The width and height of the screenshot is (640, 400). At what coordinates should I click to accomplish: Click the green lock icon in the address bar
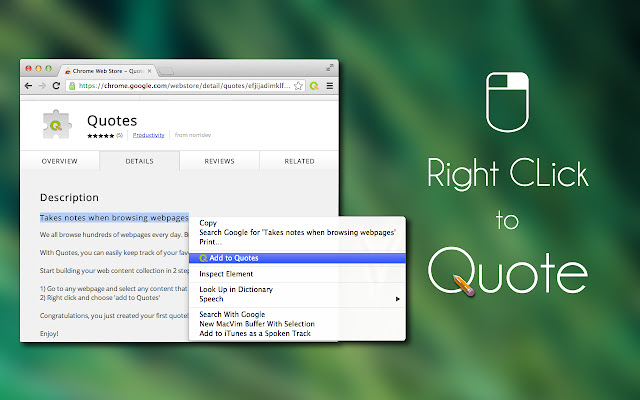pos(72,86)
